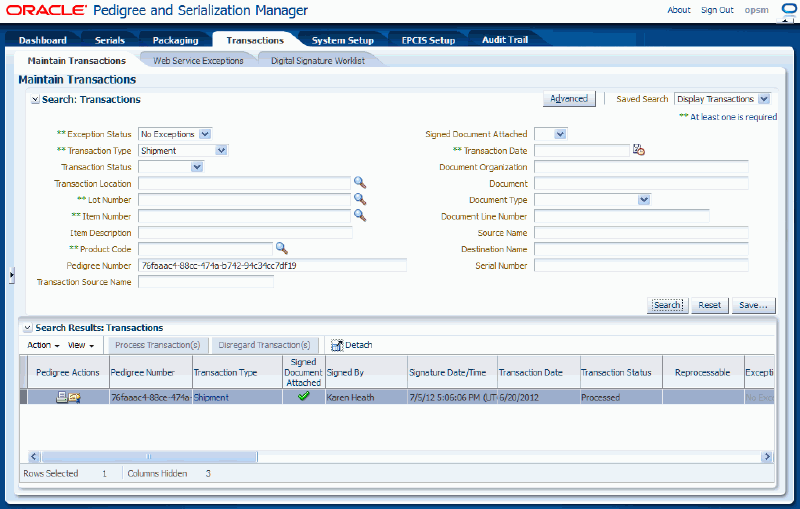This screenshot has height=509, width=800.
Task: Click the green signed document checkmark
Action: point(304,396)
